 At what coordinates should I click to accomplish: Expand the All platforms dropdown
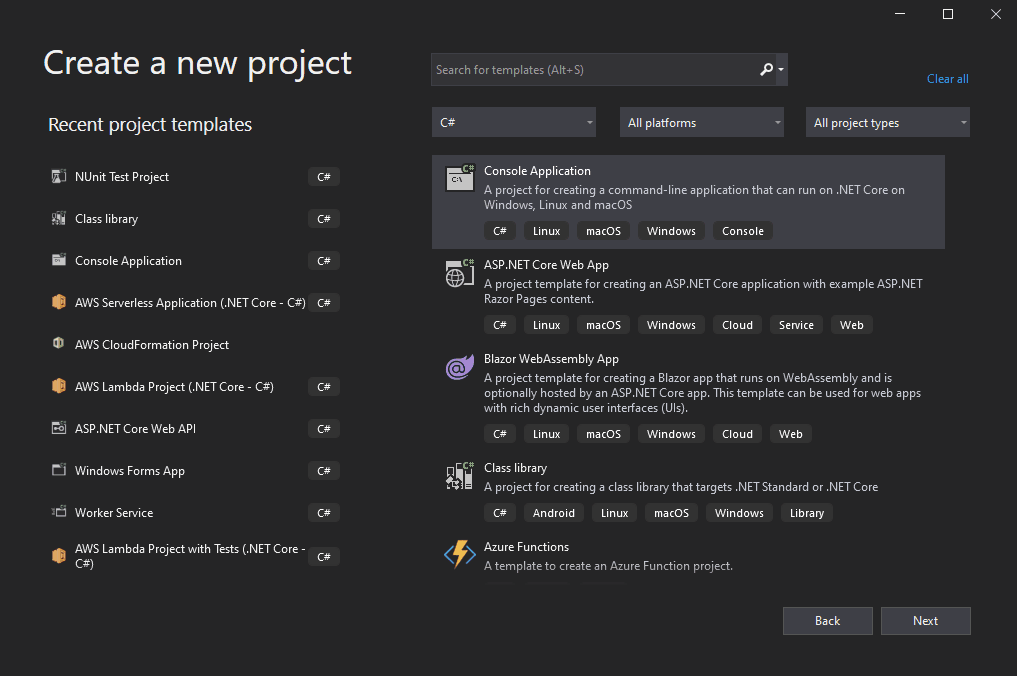pos(702,123)
